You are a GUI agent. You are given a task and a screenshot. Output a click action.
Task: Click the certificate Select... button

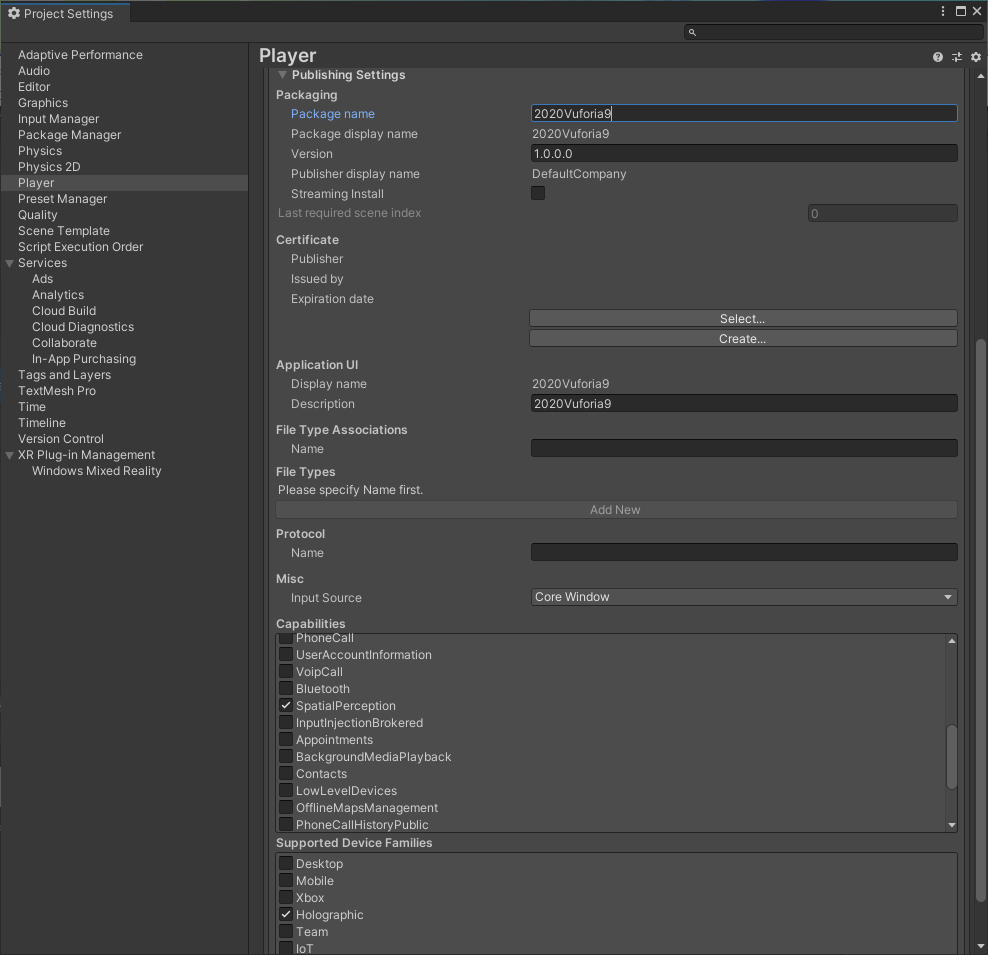tap(742, 319)
